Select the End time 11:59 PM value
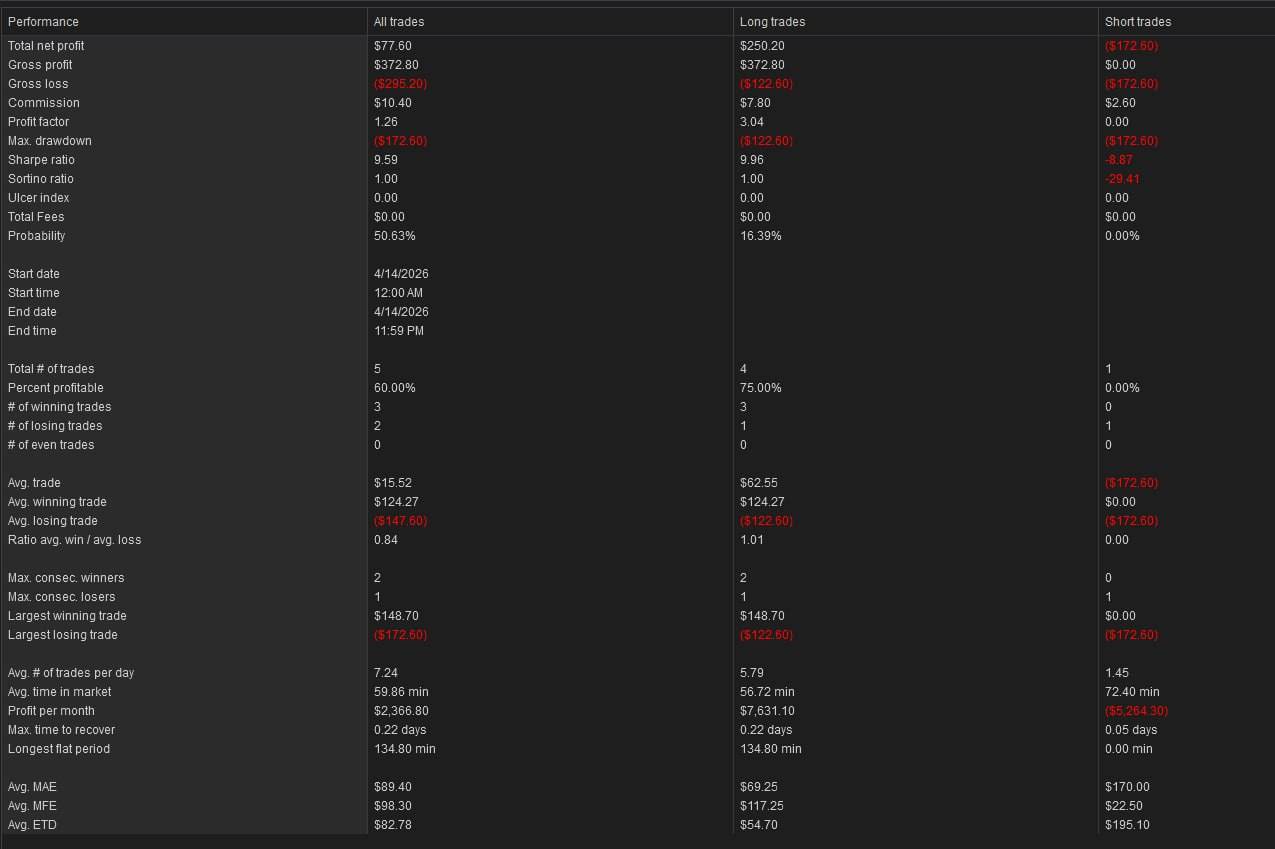This screenshot has height=849, width=1275. click(399, 331)
